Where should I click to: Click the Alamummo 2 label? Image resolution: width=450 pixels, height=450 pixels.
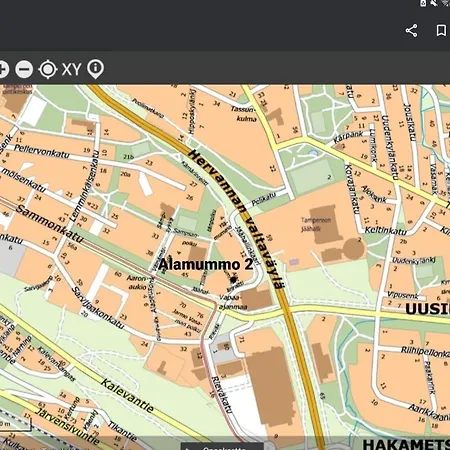pos(205,264)
